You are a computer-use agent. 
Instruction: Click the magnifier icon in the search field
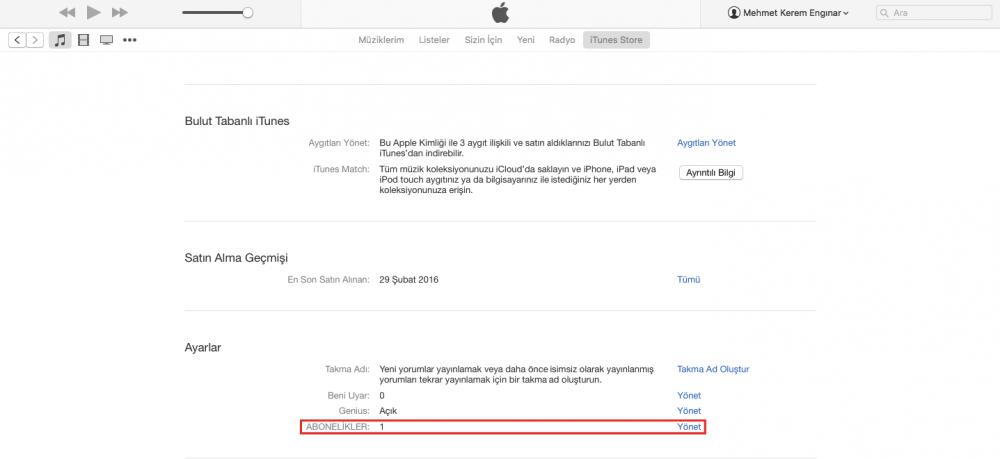tap(884, 13)
